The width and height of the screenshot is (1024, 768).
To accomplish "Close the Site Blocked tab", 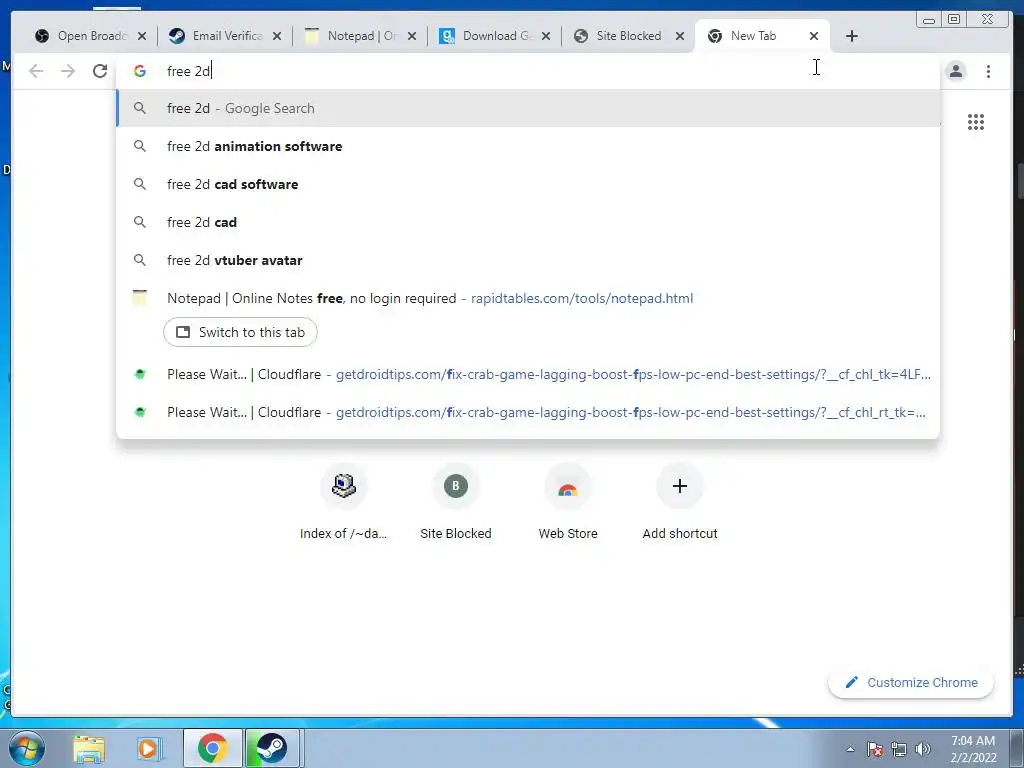I will 680,36.
